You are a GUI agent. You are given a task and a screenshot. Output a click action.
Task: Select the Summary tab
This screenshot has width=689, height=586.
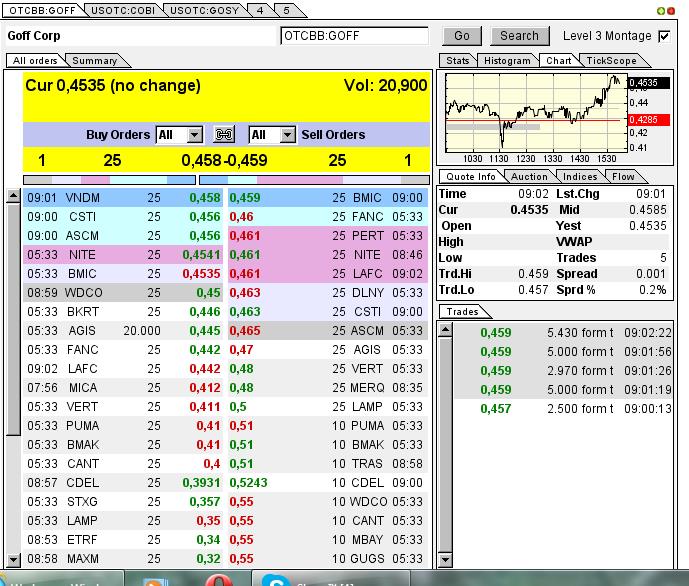click(95, 61)
